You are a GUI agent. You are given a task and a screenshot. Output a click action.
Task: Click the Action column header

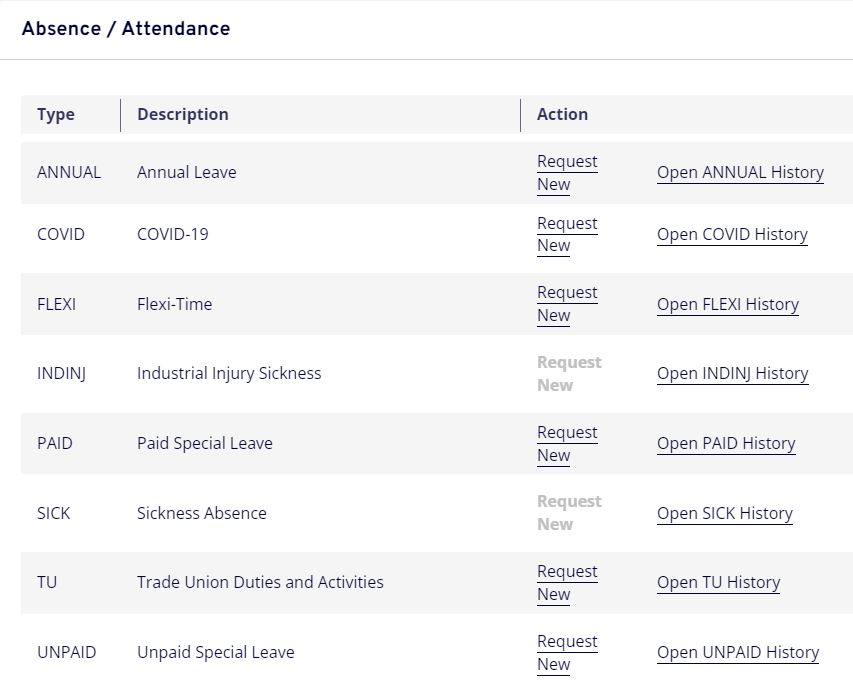tap(562, 115)
